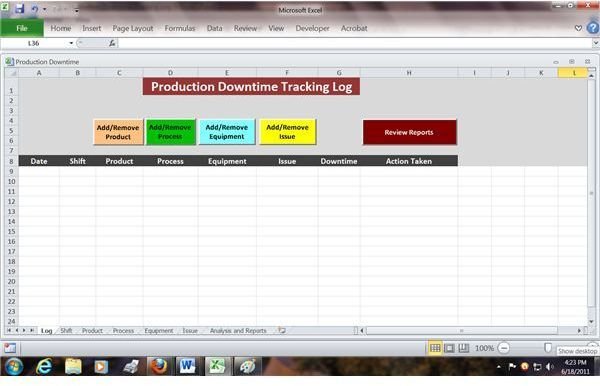Open Firefox from the taskbar
The height and width of the screenshot is (386, 600).
(x=158, y=366)
